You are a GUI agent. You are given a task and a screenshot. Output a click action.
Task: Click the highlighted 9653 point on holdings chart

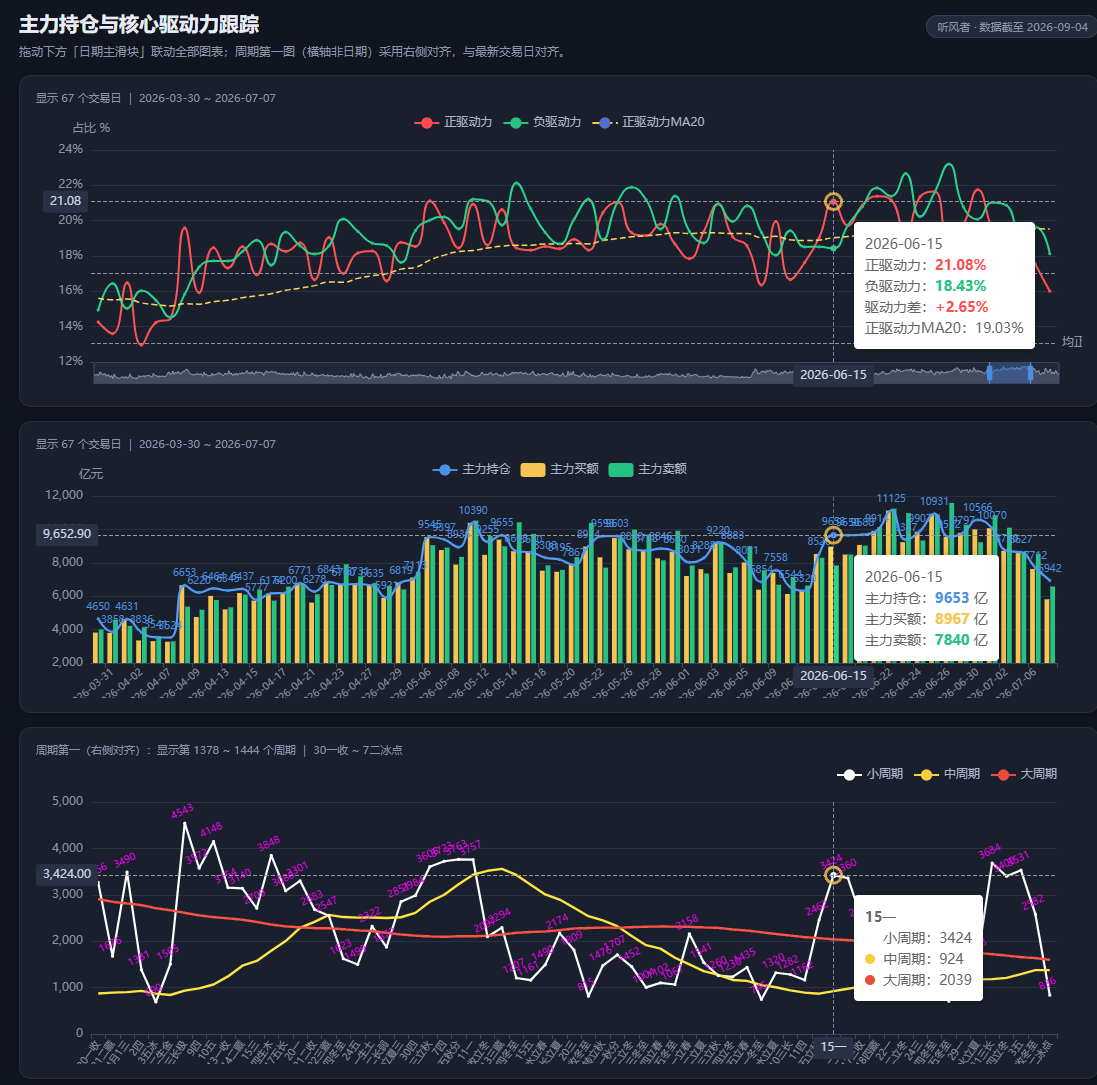click(833, 536)
